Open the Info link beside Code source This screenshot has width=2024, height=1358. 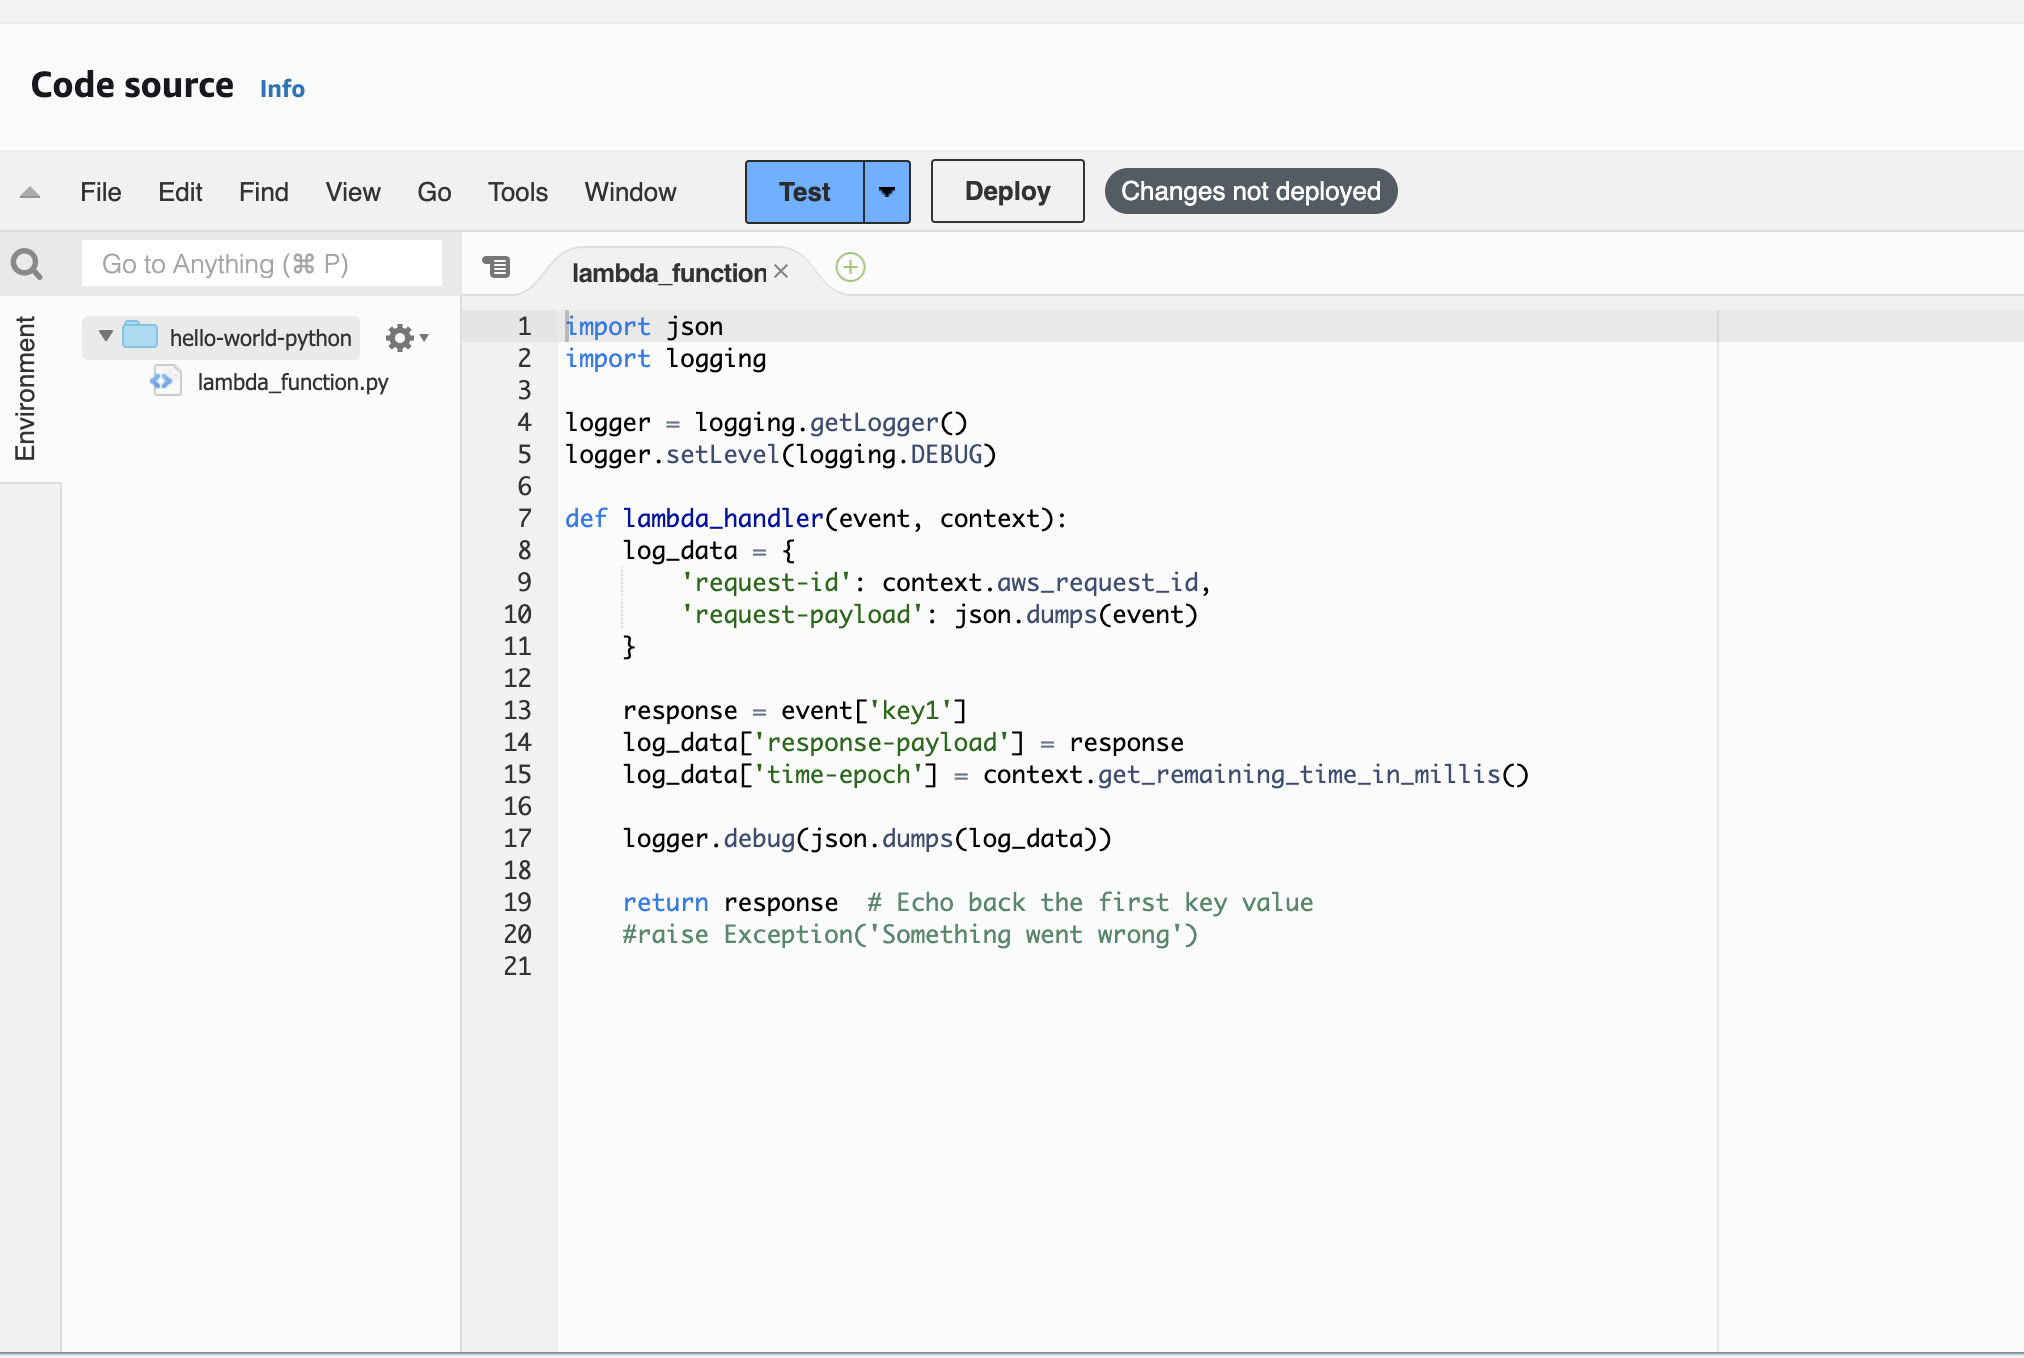(282, 88)
